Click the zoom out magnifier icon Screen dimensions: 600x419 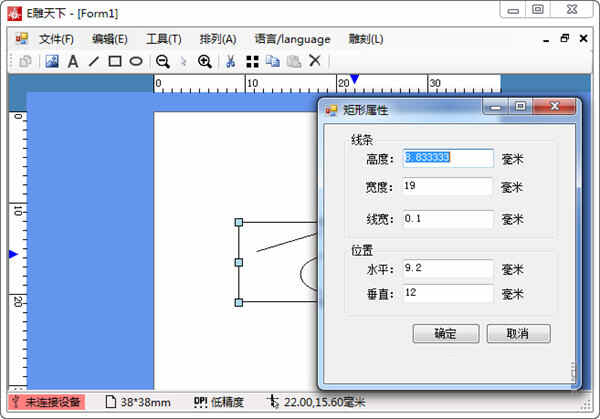pos(162,61)
